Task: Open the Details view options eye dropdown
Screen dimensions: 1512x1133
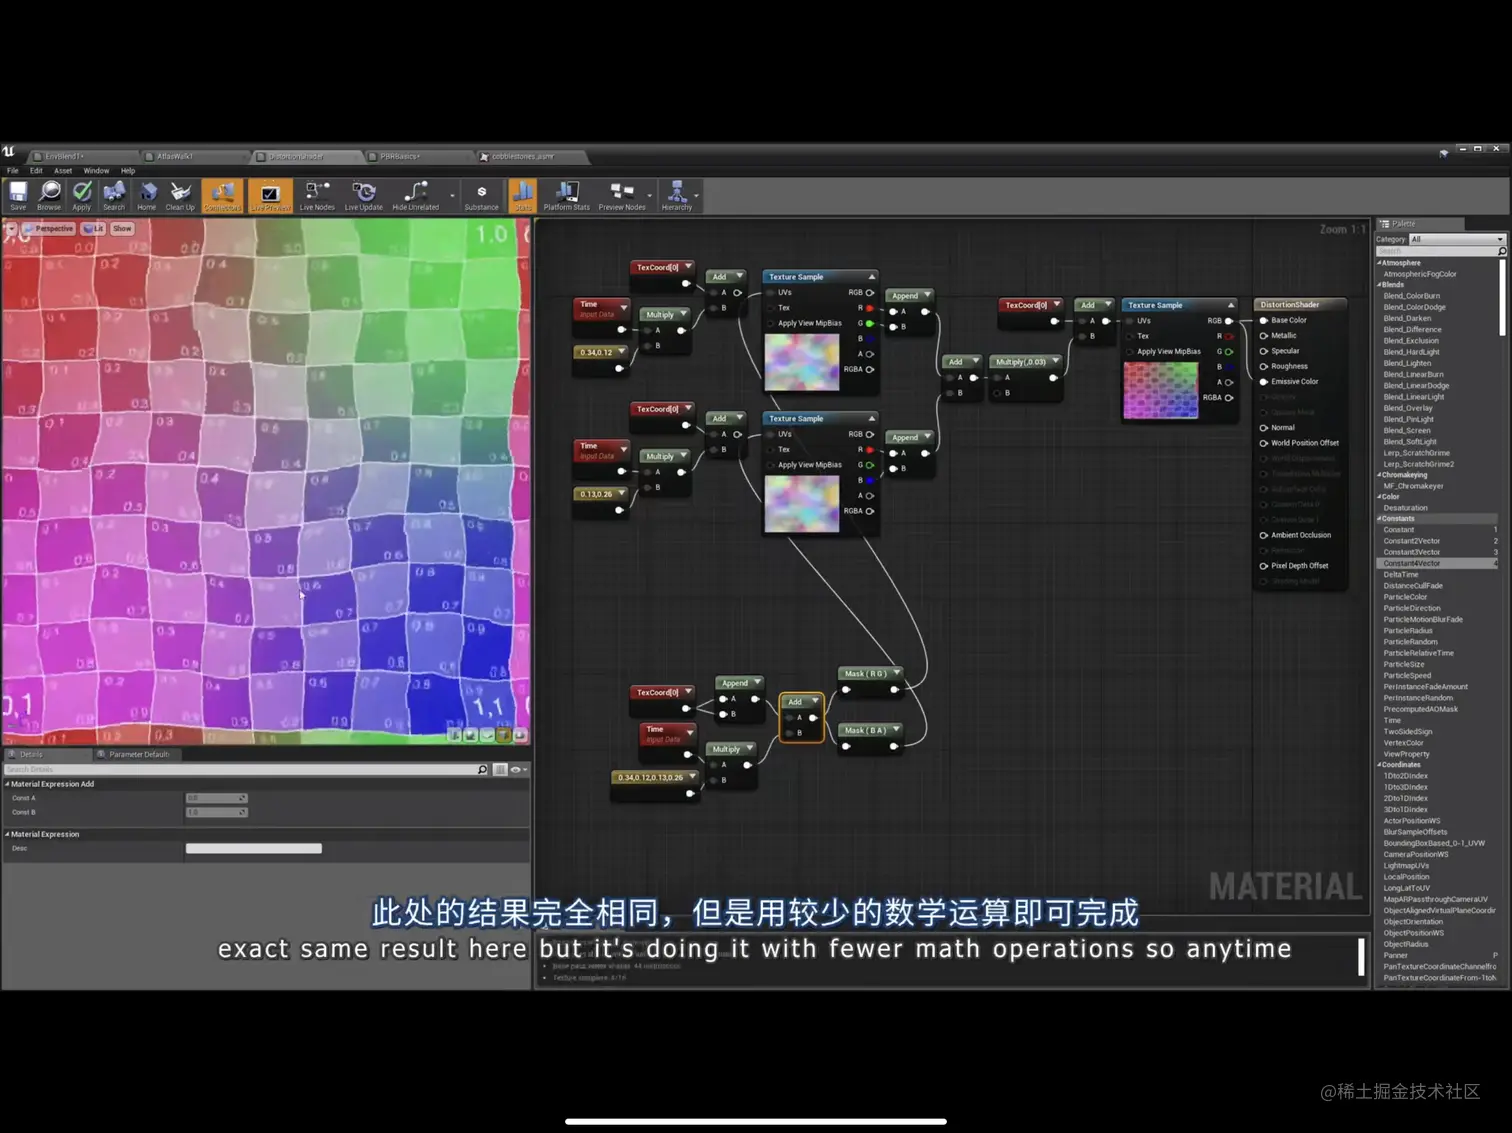Action: pos(518,770)
